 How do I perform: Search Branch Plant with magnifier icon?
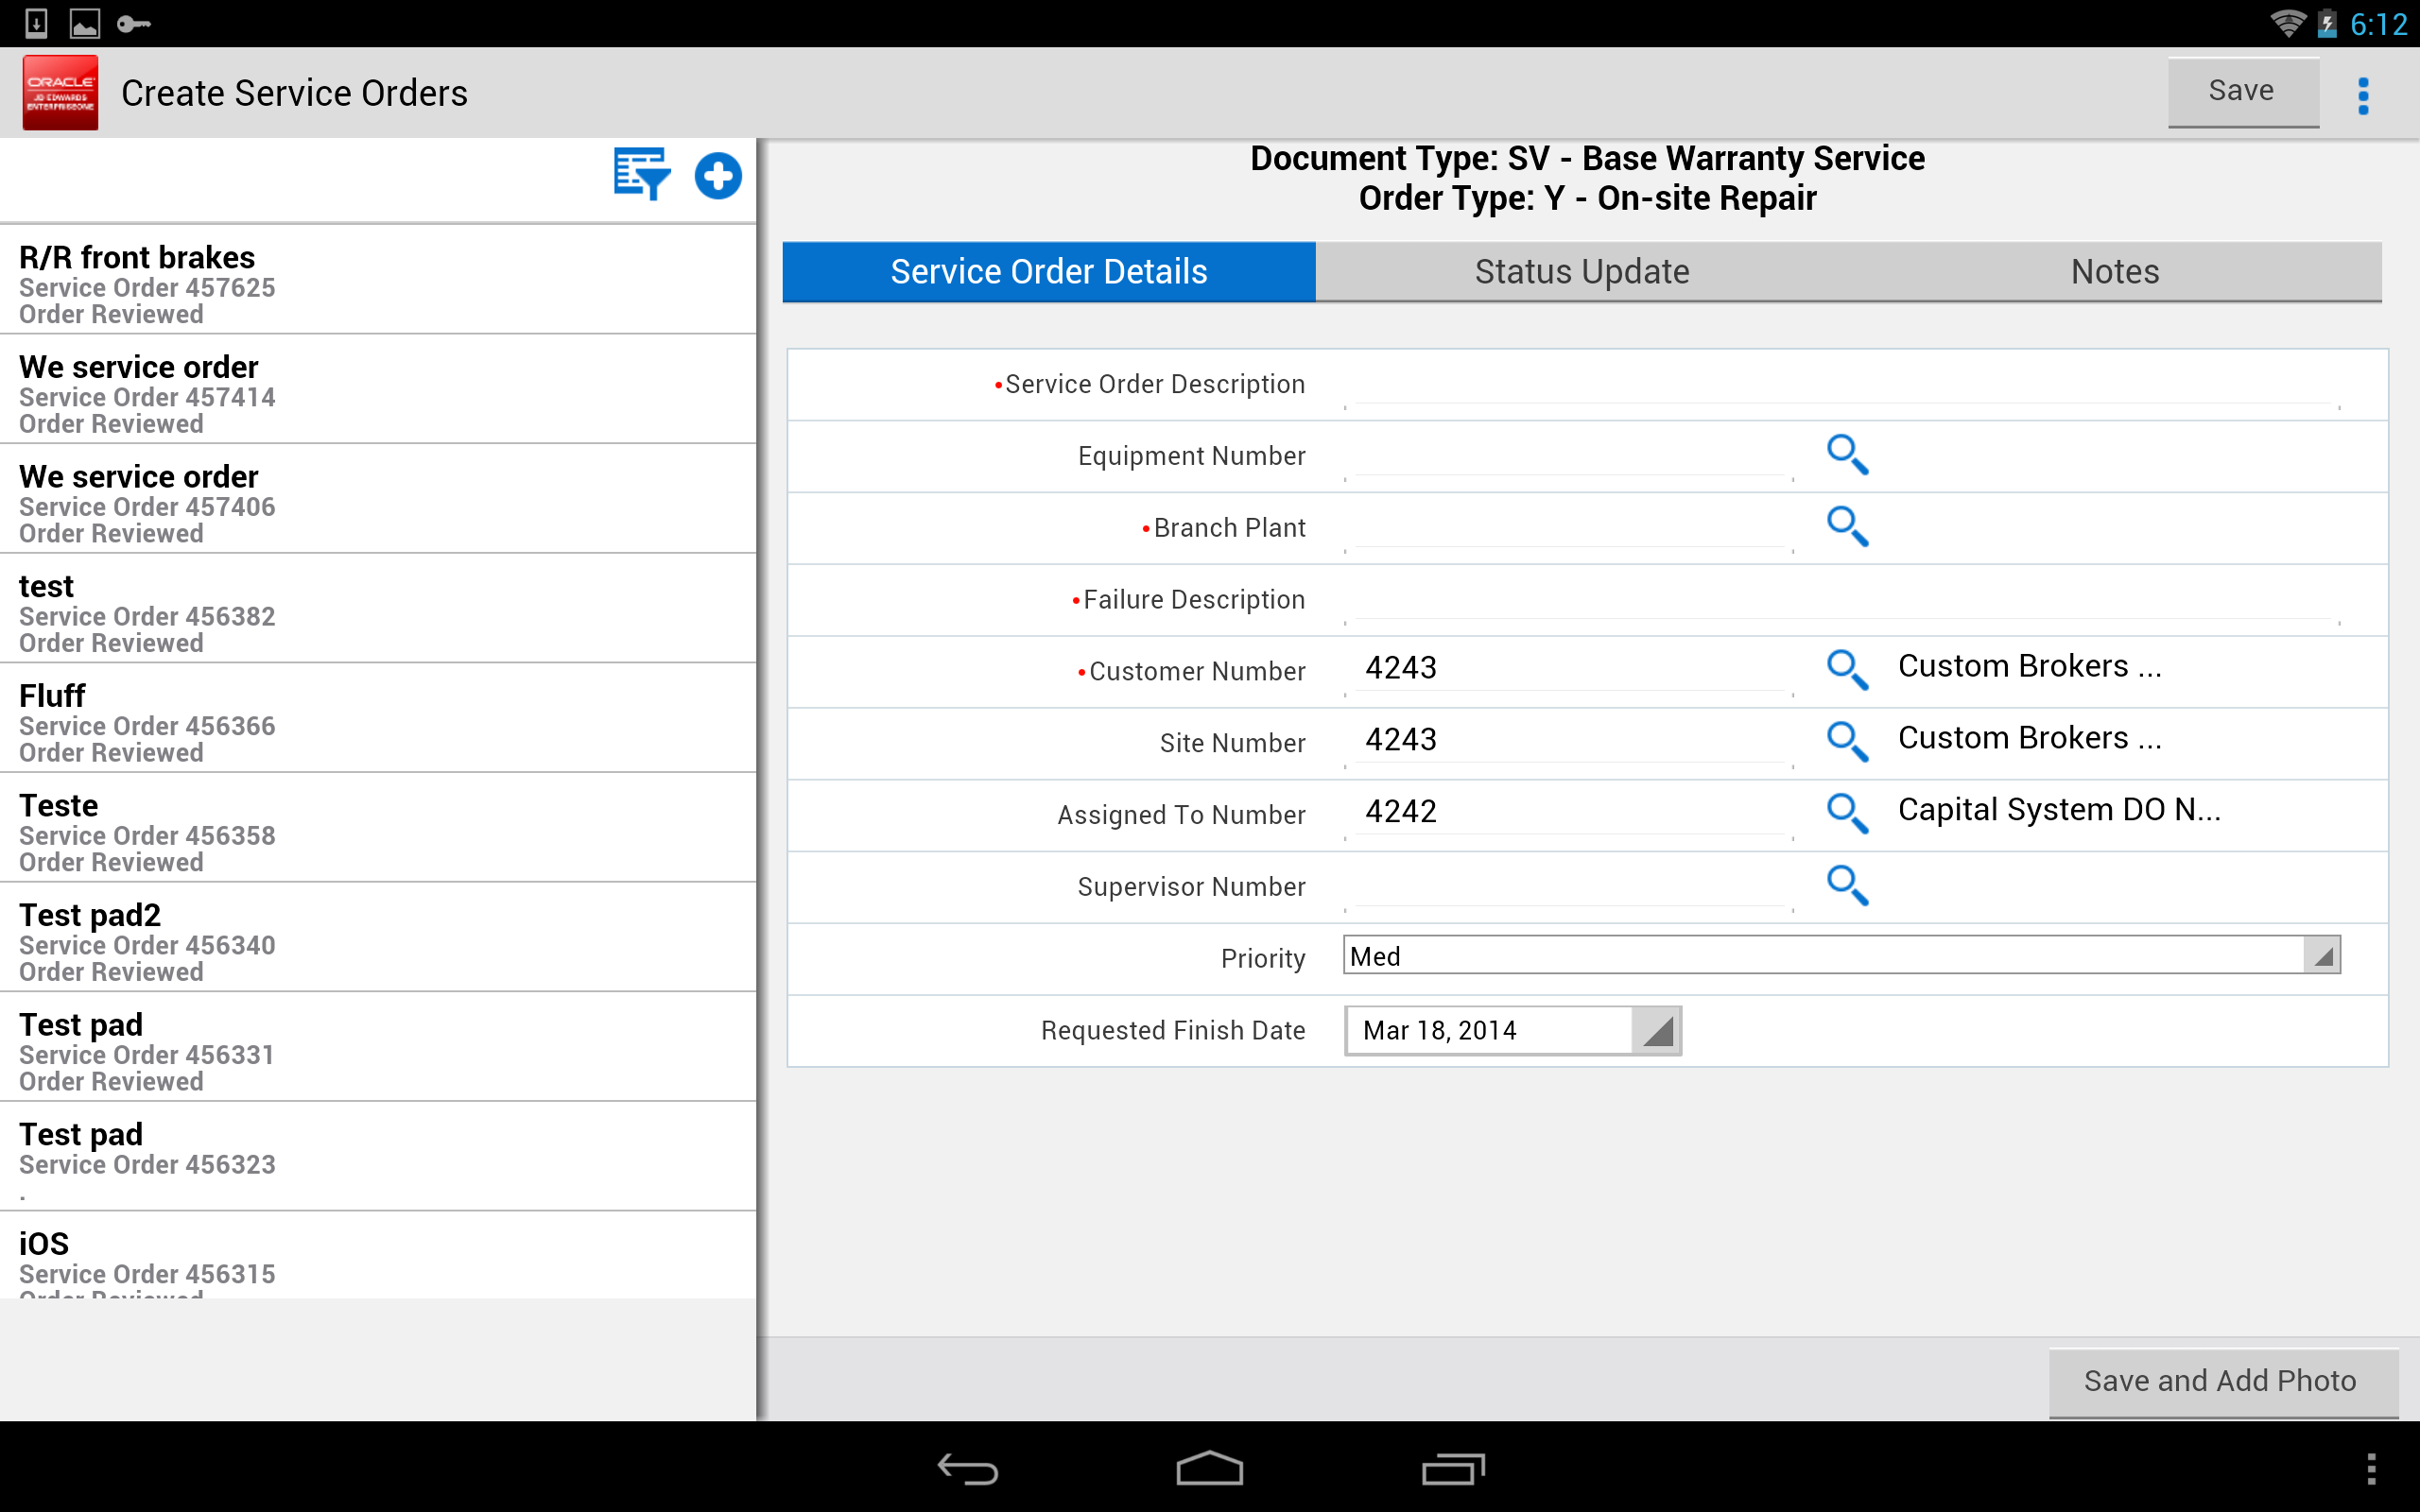[1846, 527]
